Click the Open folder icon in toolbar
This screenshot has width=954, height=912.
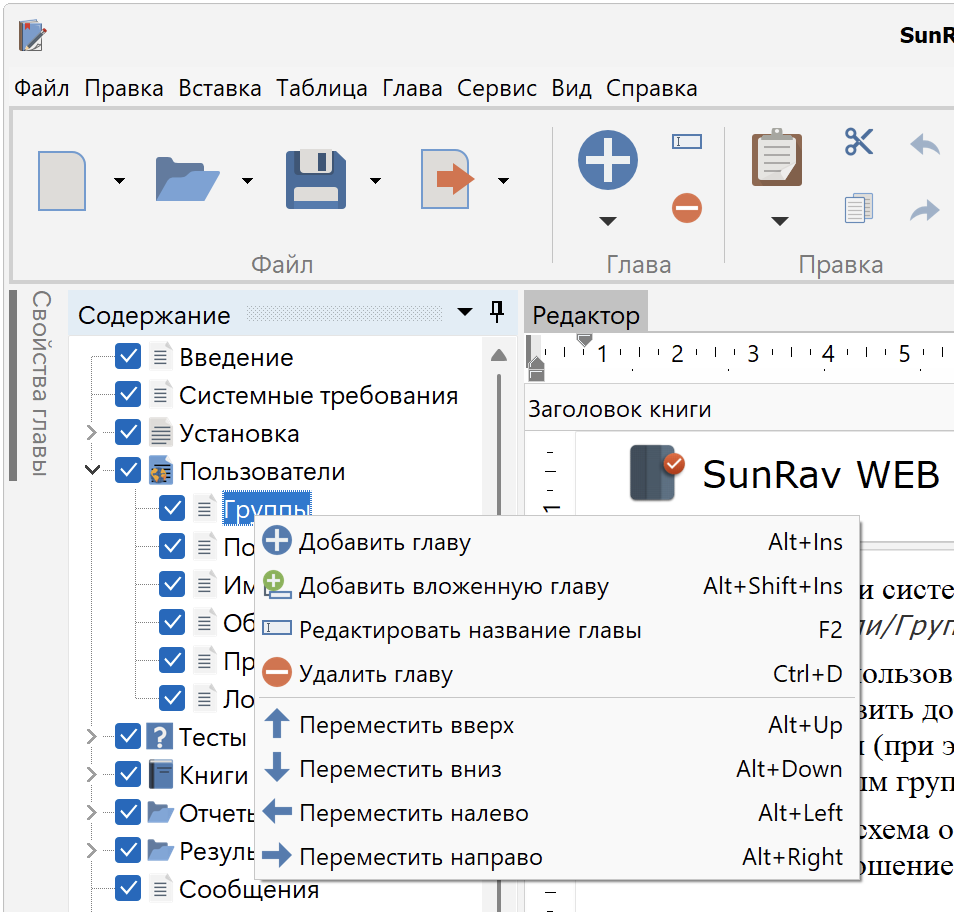pos(187,180)
